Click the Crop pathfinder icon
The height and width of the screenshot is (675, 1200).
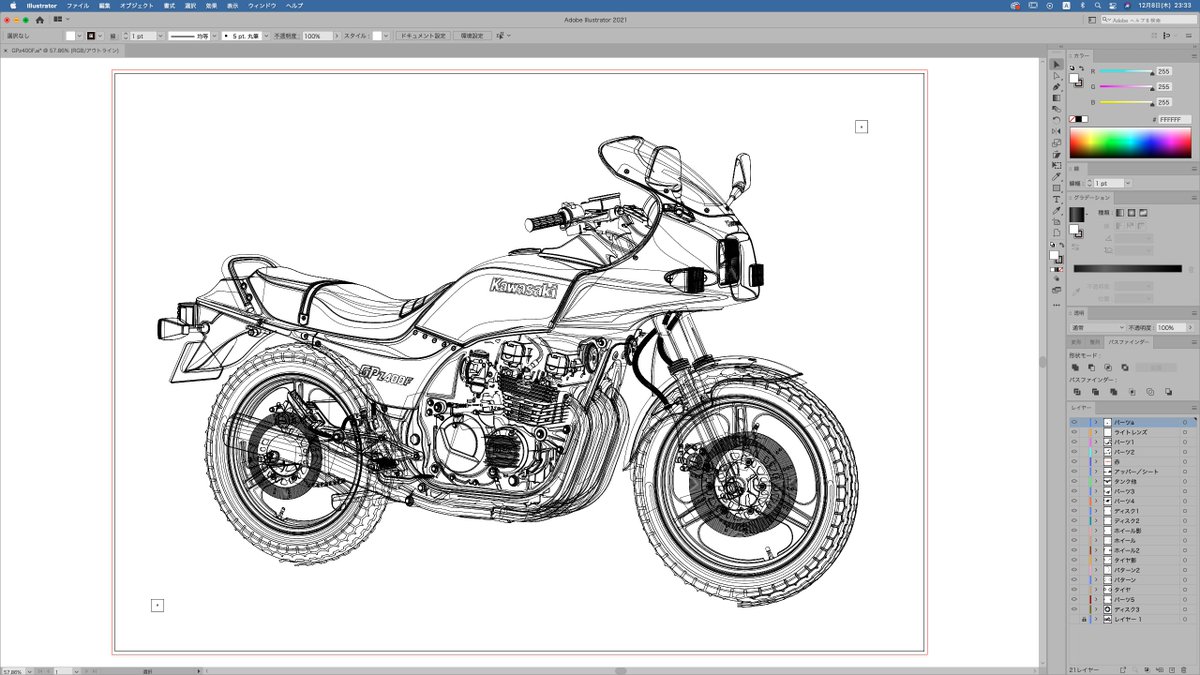[x=1132, y=392]
